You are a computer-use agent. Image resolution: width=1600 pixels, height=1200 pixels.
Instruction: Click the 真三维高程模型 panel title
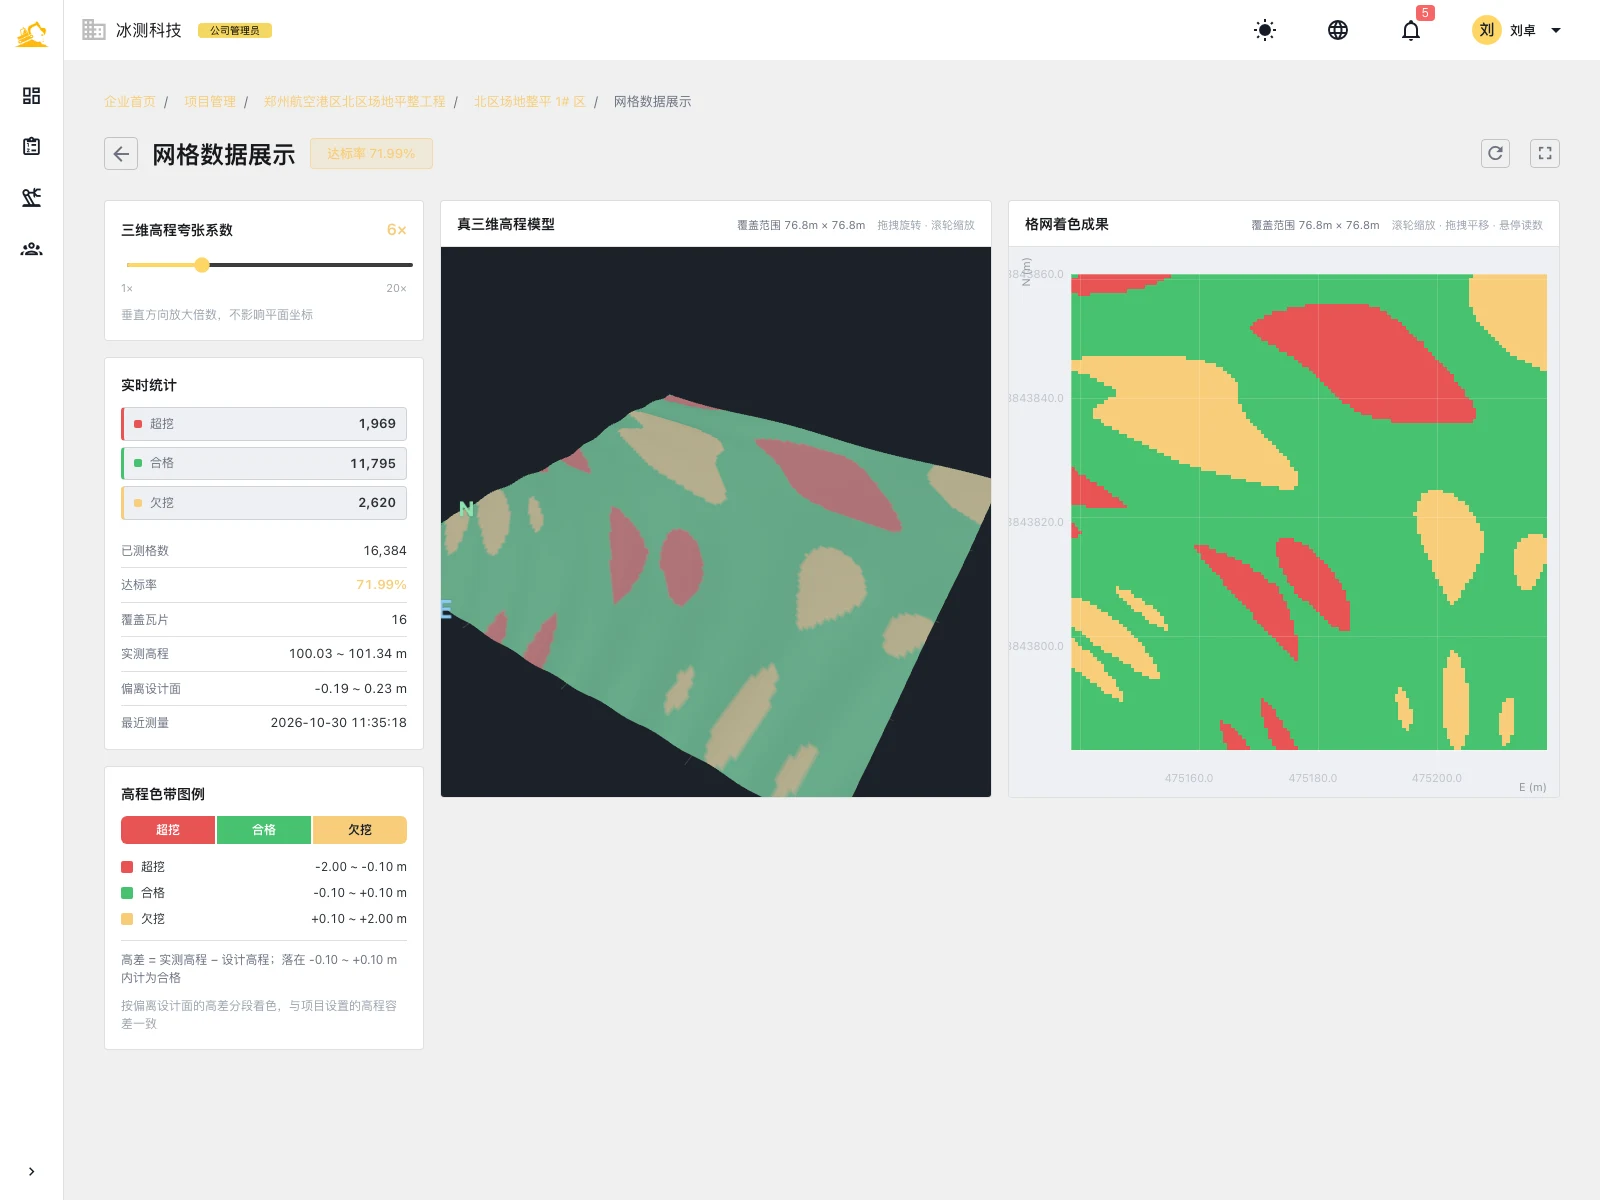click(506, 224)
